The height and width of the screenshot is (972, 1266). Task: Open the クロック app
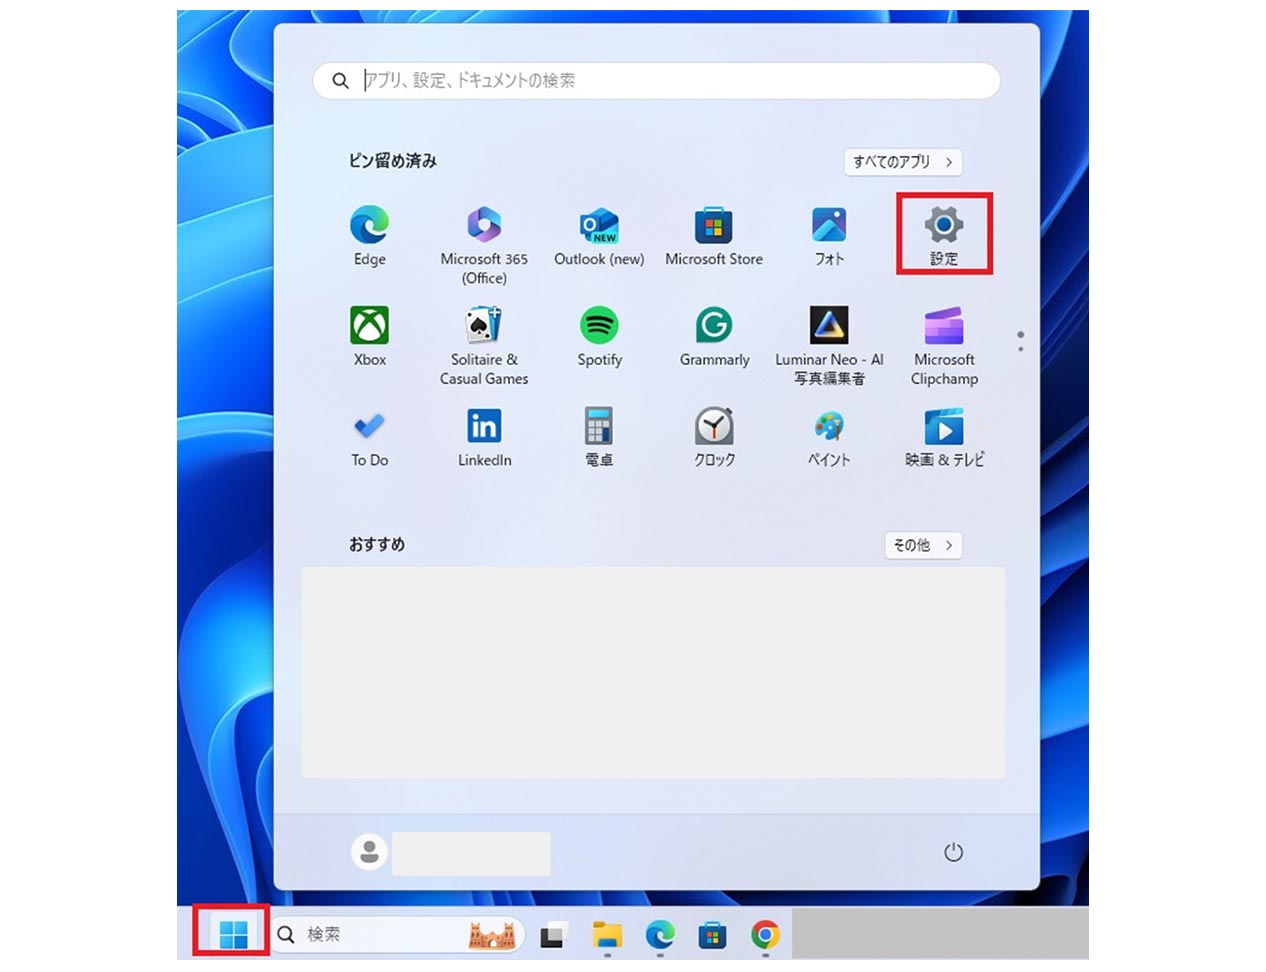tap(714, 438)
